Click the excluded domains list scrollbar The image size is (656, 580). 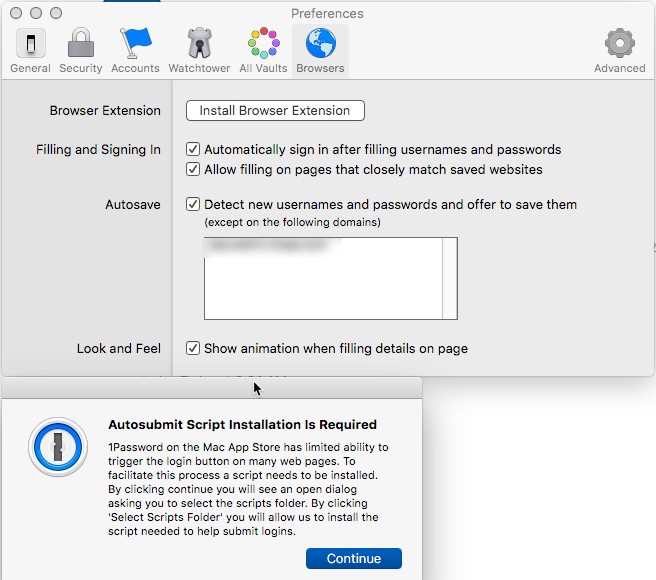click(x=450, y=278)
